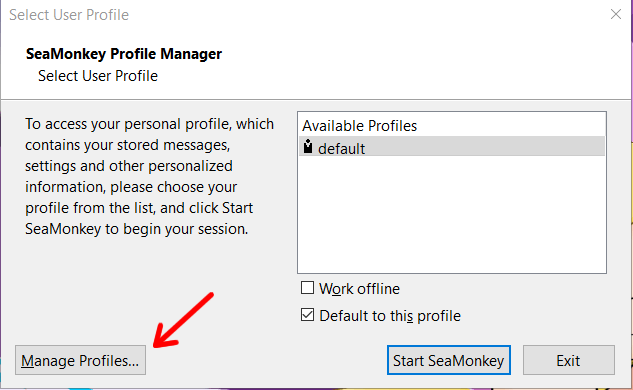Viewport: 633px width, 390px height.
Task: Launch with the Start SeaMonkey button
Action: click(449, 360)
